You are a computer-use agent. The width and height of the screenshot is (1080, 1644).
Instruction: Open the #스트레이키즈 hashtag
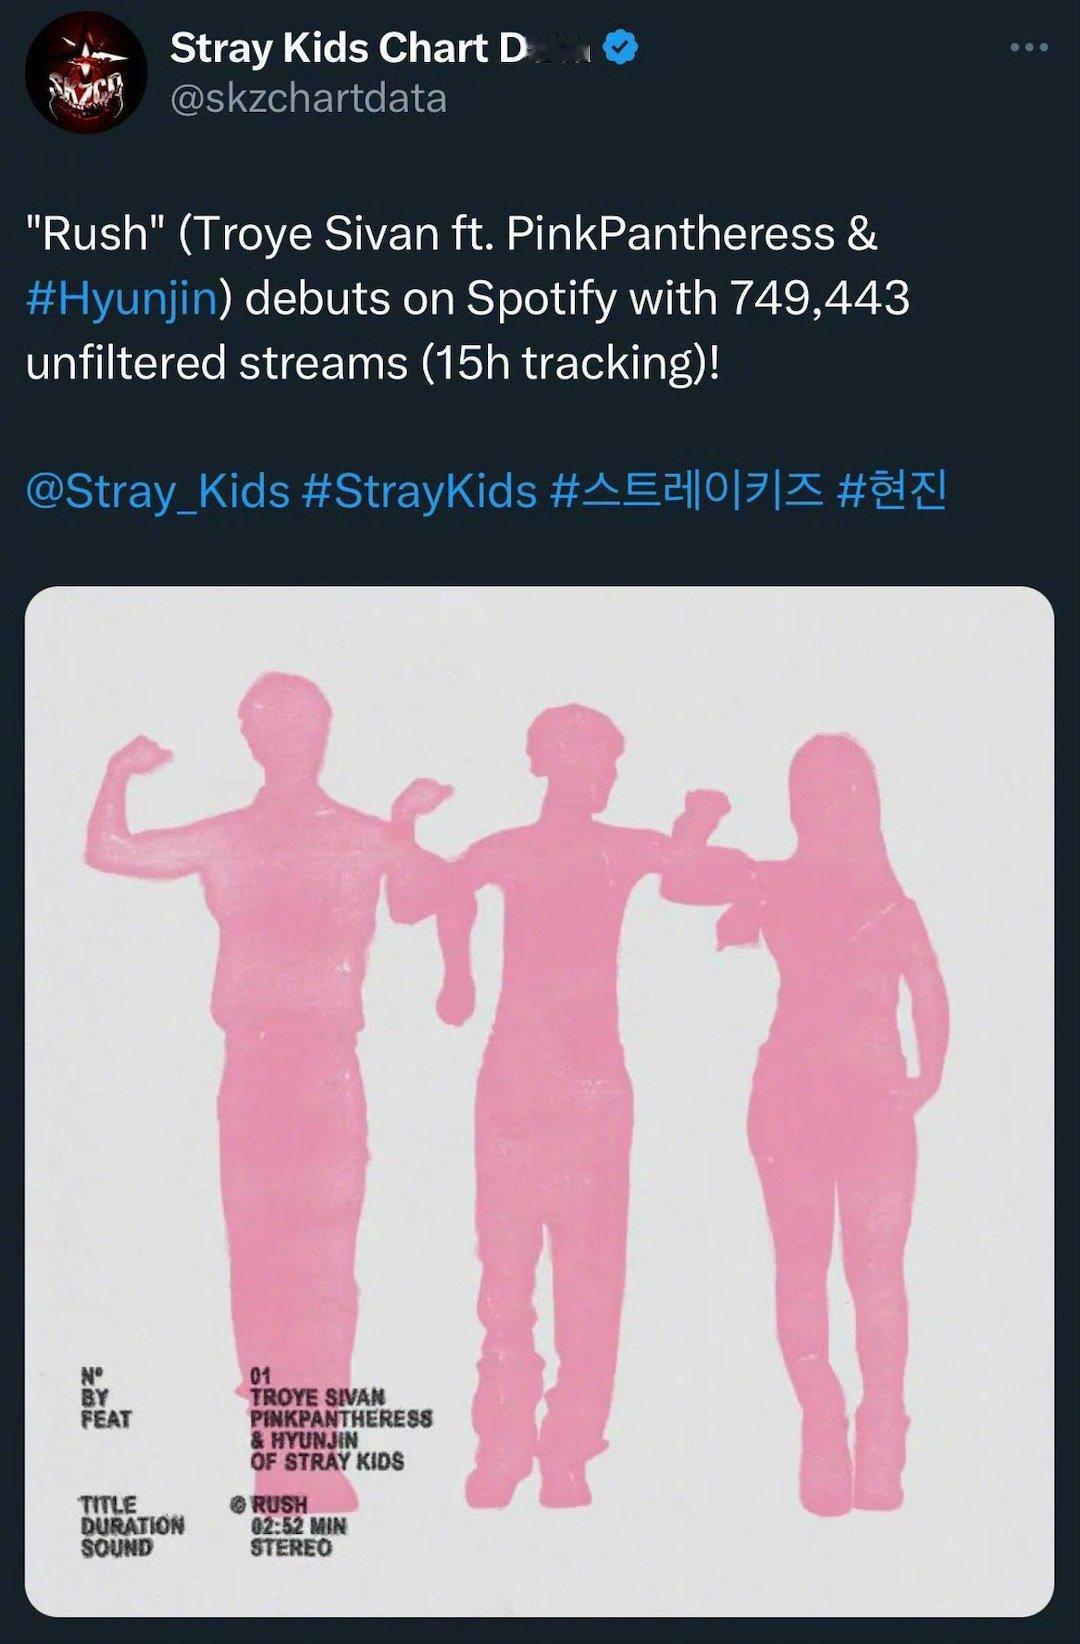(x=687, y=491)
